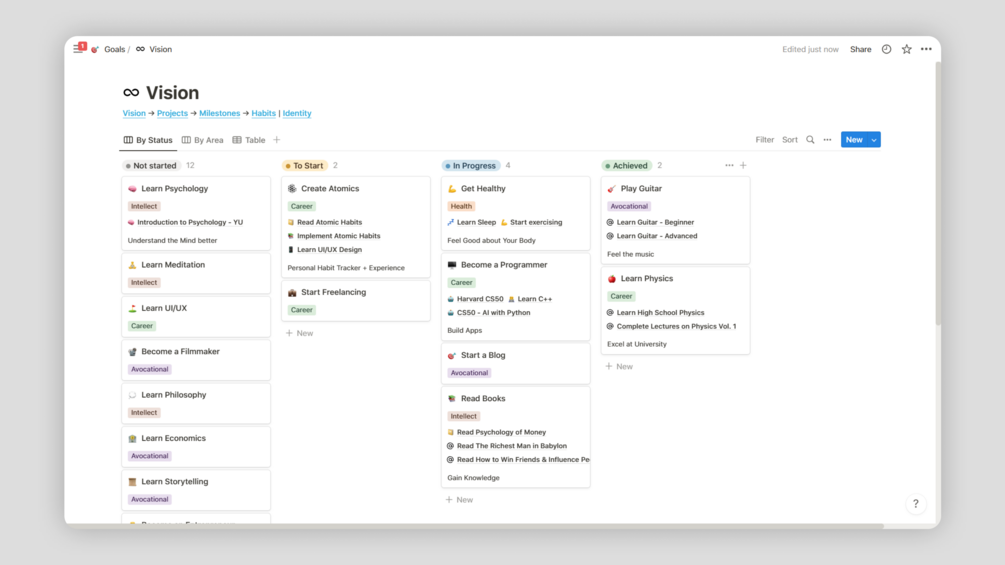Open the Start a Blog card
The width and height of the screenshot is (1005, 565).
pyautogui.click(x=516, y=363)
